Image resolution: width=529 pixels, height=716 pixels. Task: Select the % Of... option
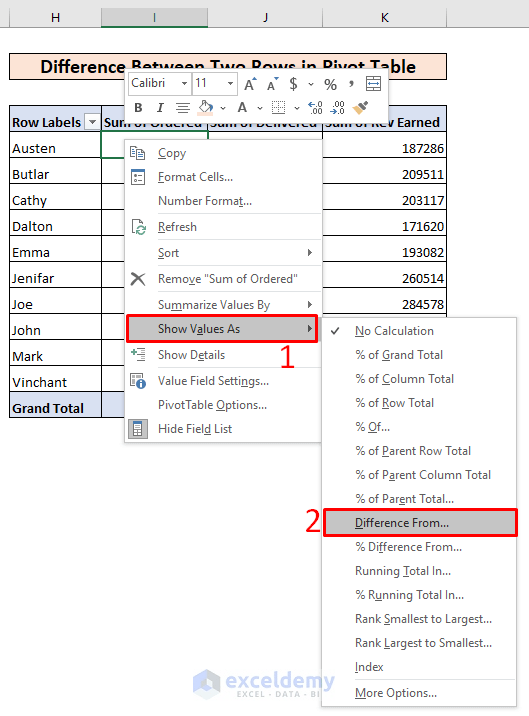coord(419,427)
